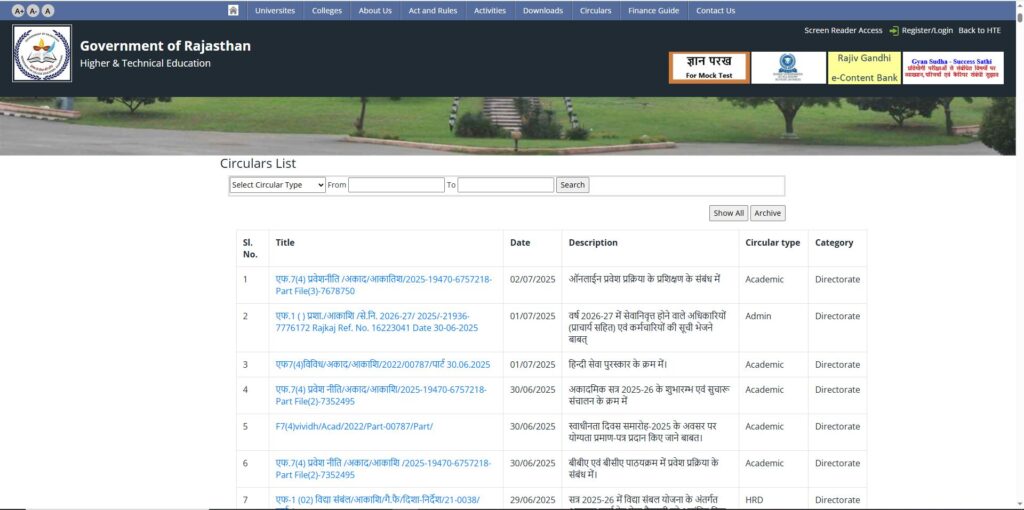Click the To date input field
This screenshot has height=510, width=1024.
[x=505, y=185]
